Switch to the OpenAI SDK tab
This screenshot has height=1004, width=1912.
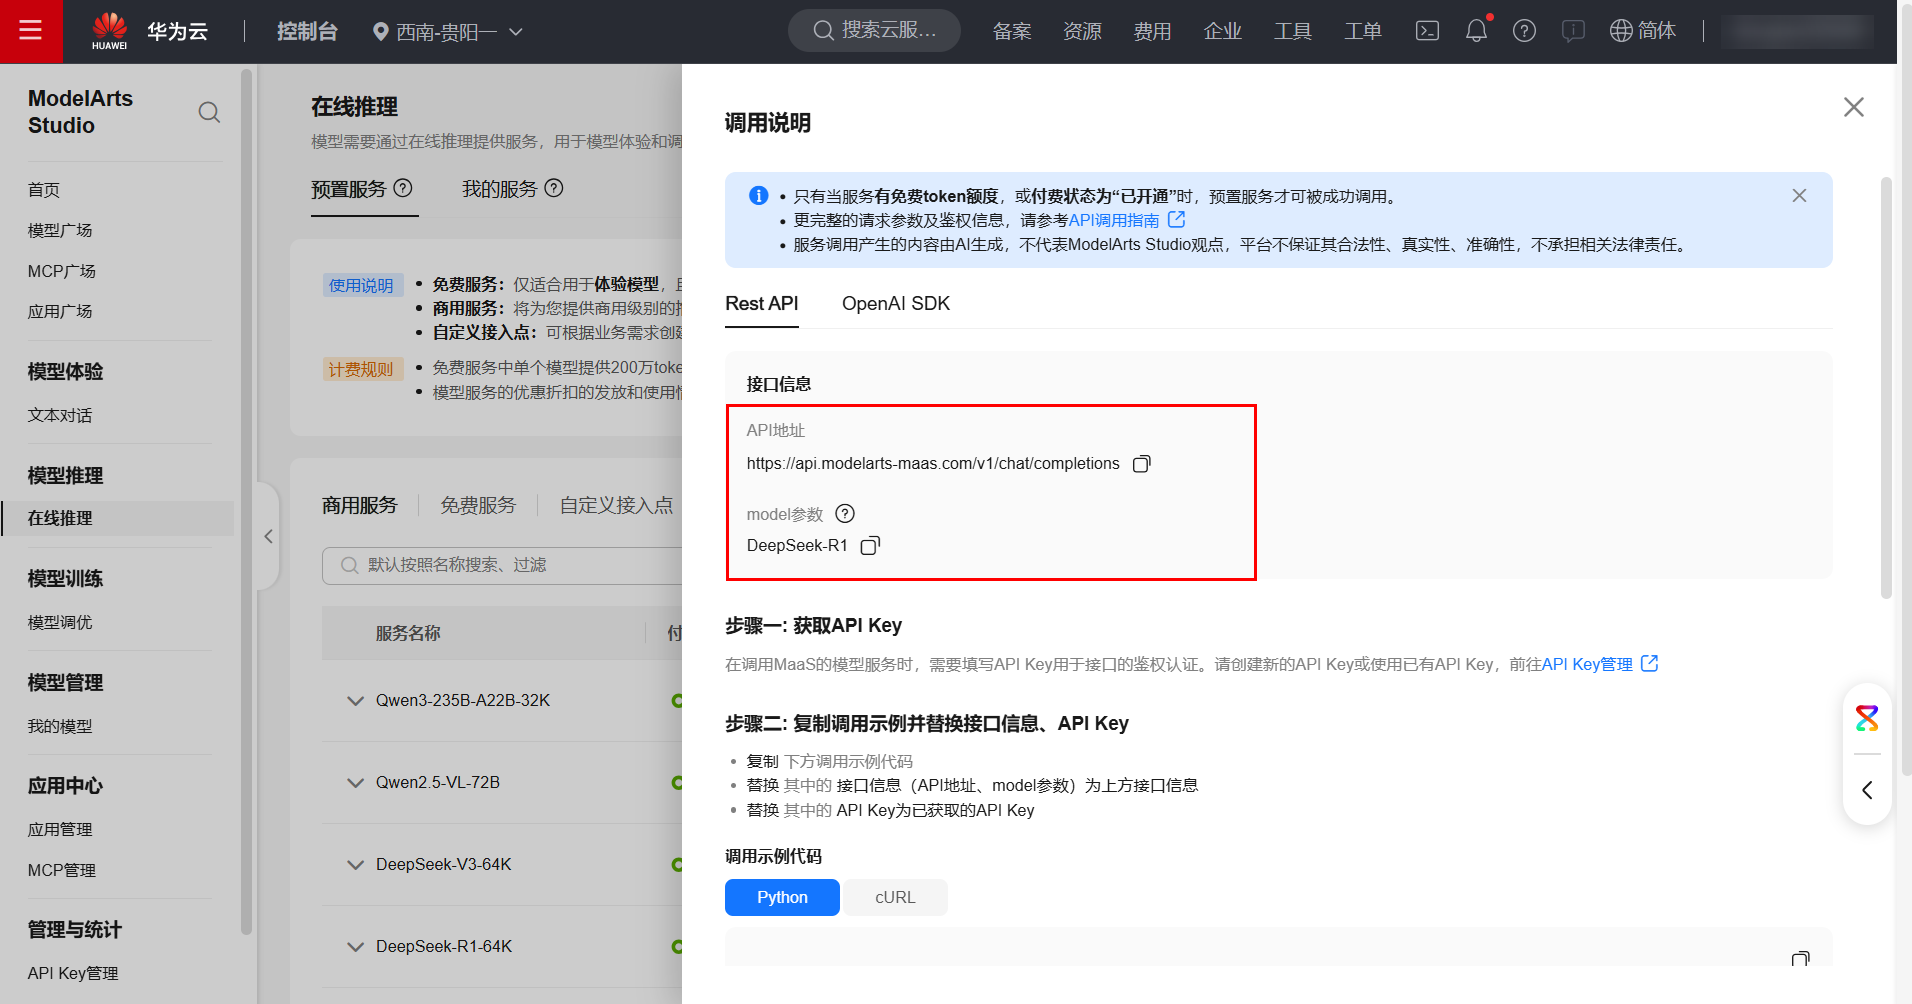[x=896, y=304]
